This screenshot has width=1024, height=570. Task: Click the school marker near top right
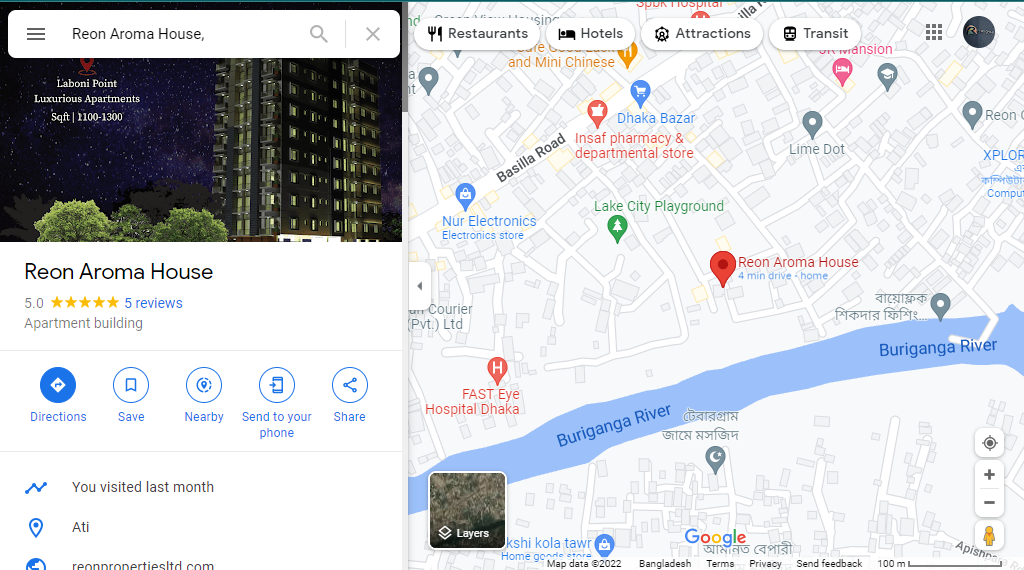(x=887, y=76)
